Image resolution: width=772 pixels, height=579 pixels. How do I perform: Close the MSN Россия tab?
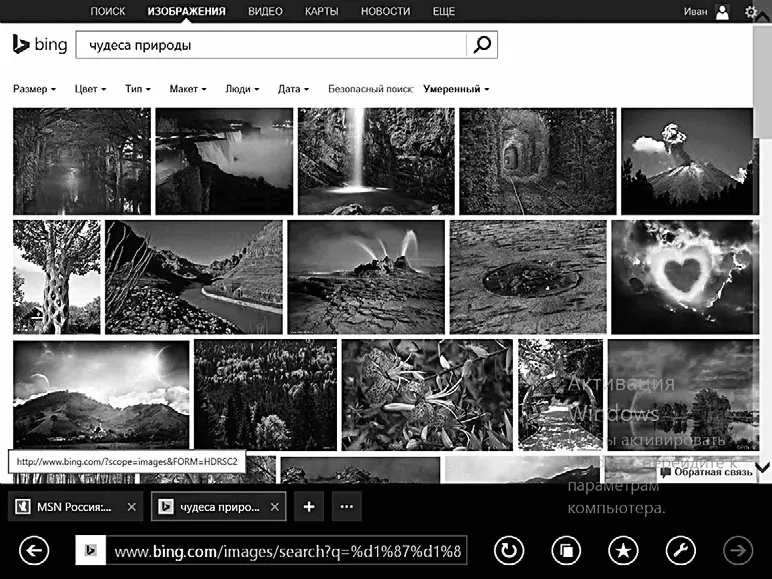[132, 507]
